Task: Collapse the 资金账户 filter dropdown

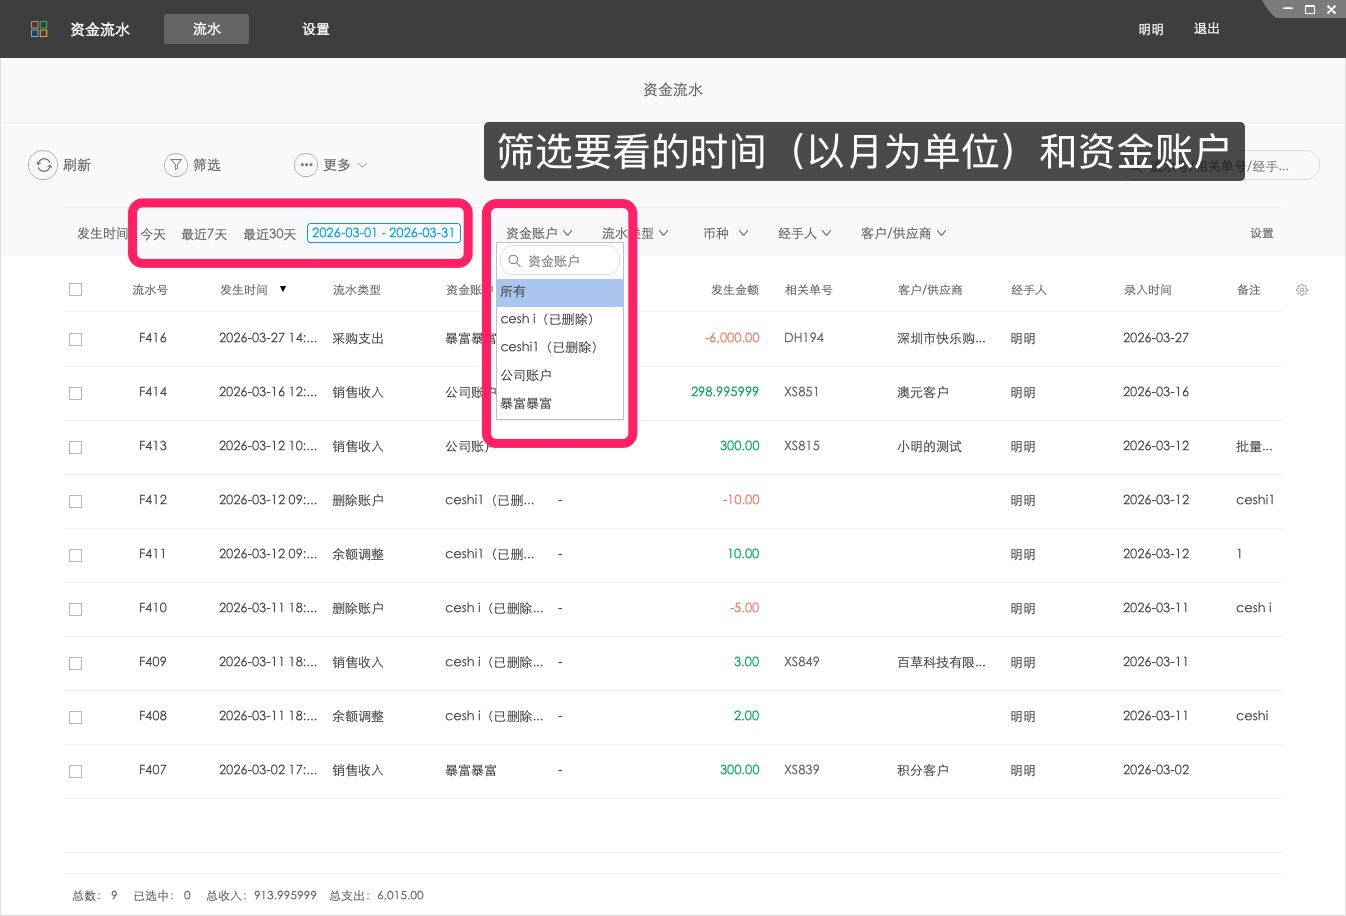Action: (x=539, y=233)
